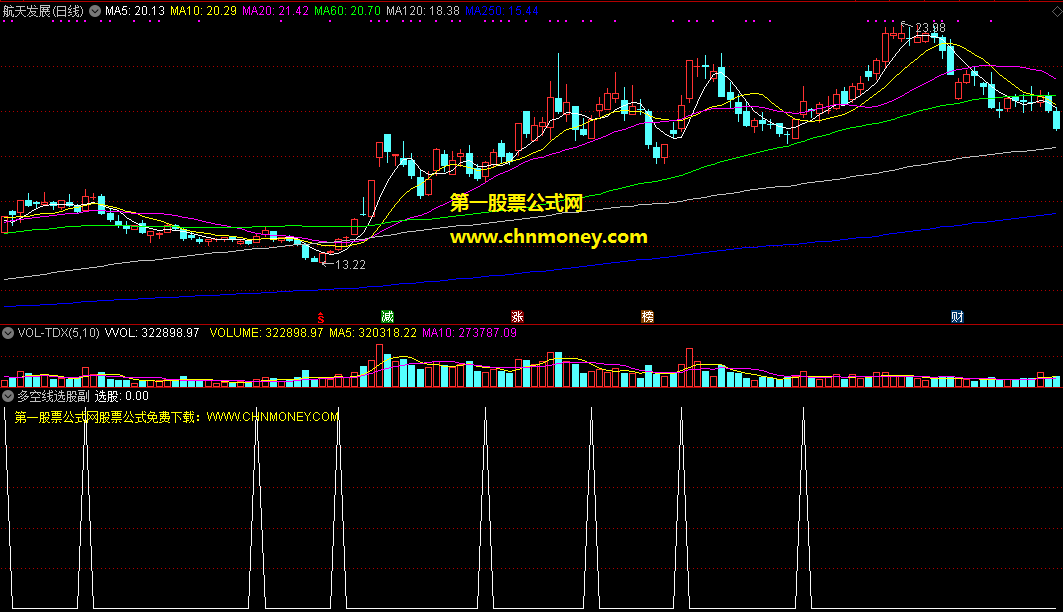Click the 13.22 low price label
Image resolution: width=1063 pixels, height=612 pixels.
(x=350, y=265)
